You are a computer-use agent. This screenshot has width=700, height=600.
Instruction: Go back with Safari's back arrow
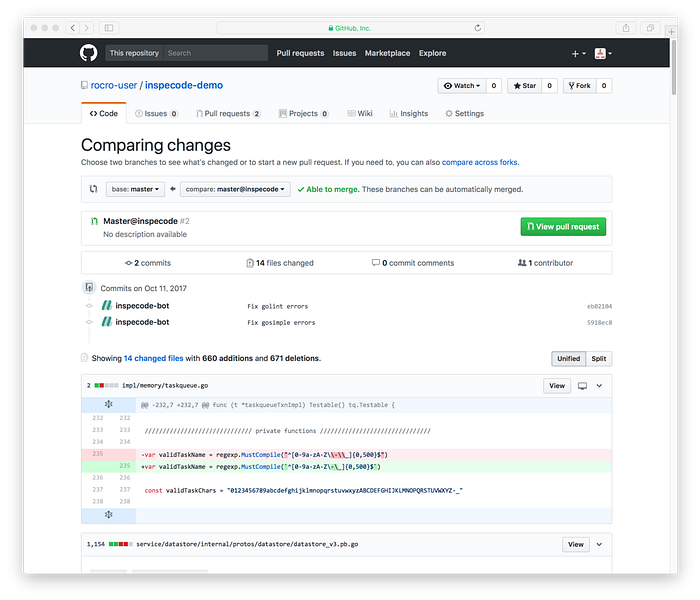tap(73, 28)
